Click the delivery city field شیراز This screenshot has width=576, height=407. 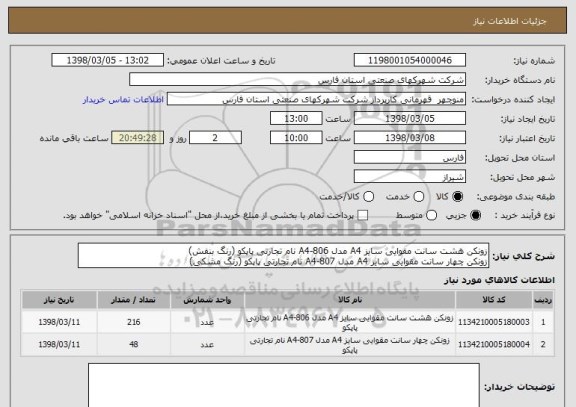[x=410, y=177]
